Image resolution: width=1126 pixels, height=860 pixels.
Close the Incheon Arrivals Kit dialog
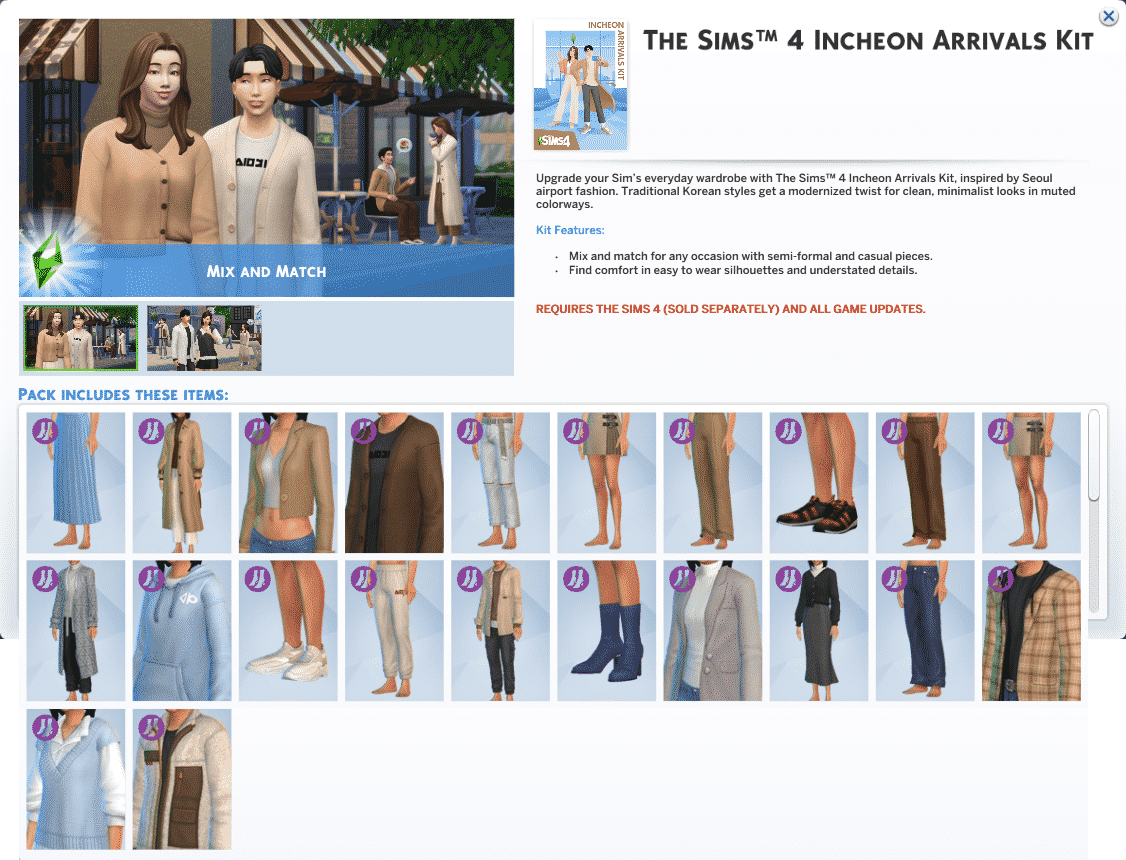(x=1109, y=17)
